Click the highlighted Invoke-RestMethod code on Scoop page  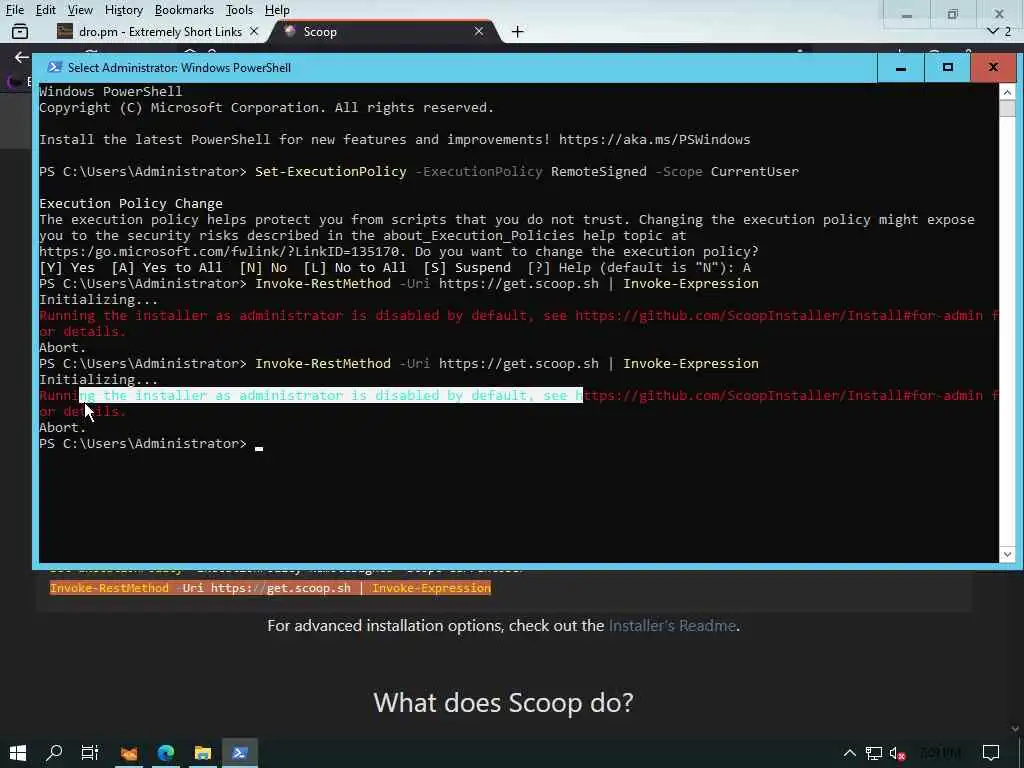click(270, 588)
